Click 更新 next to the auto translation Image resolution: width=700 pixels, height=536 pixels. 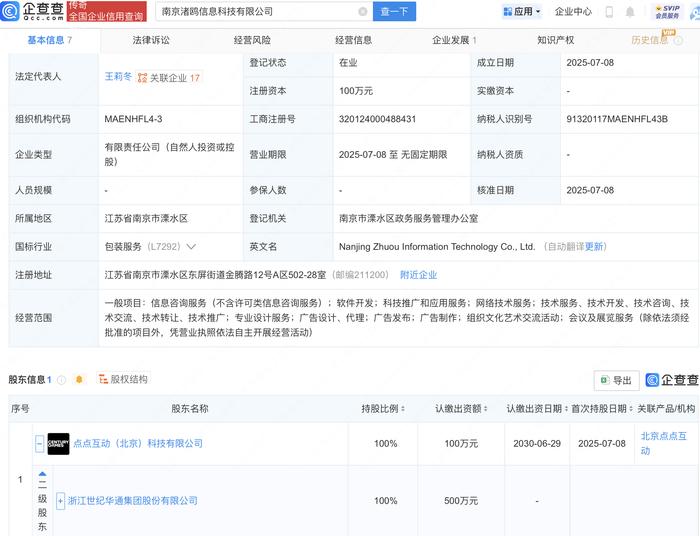click(x=594, y=246)
